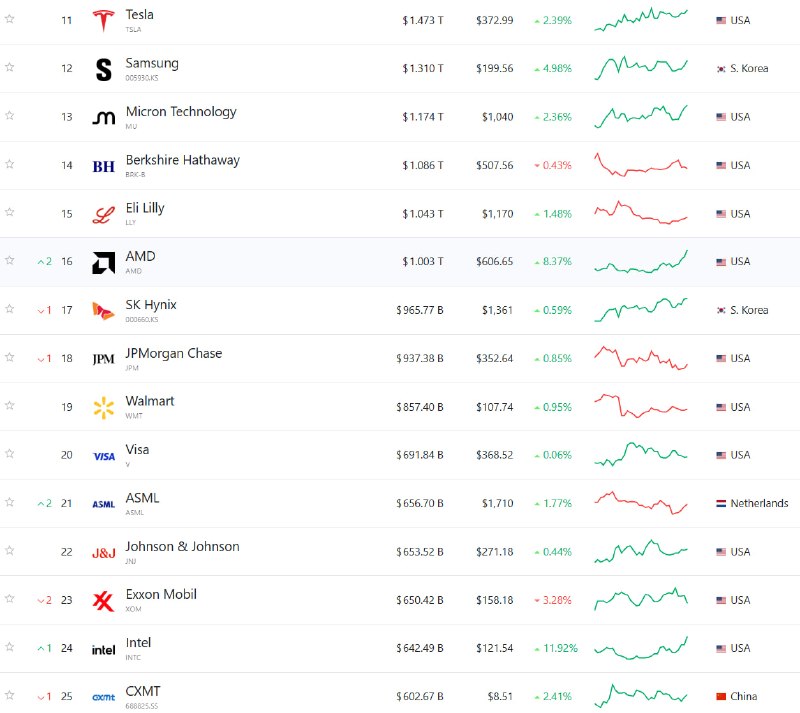Toggle Intel favorite star
The image size is (800, 713).
pyautogui.click(x=9, y=647)
